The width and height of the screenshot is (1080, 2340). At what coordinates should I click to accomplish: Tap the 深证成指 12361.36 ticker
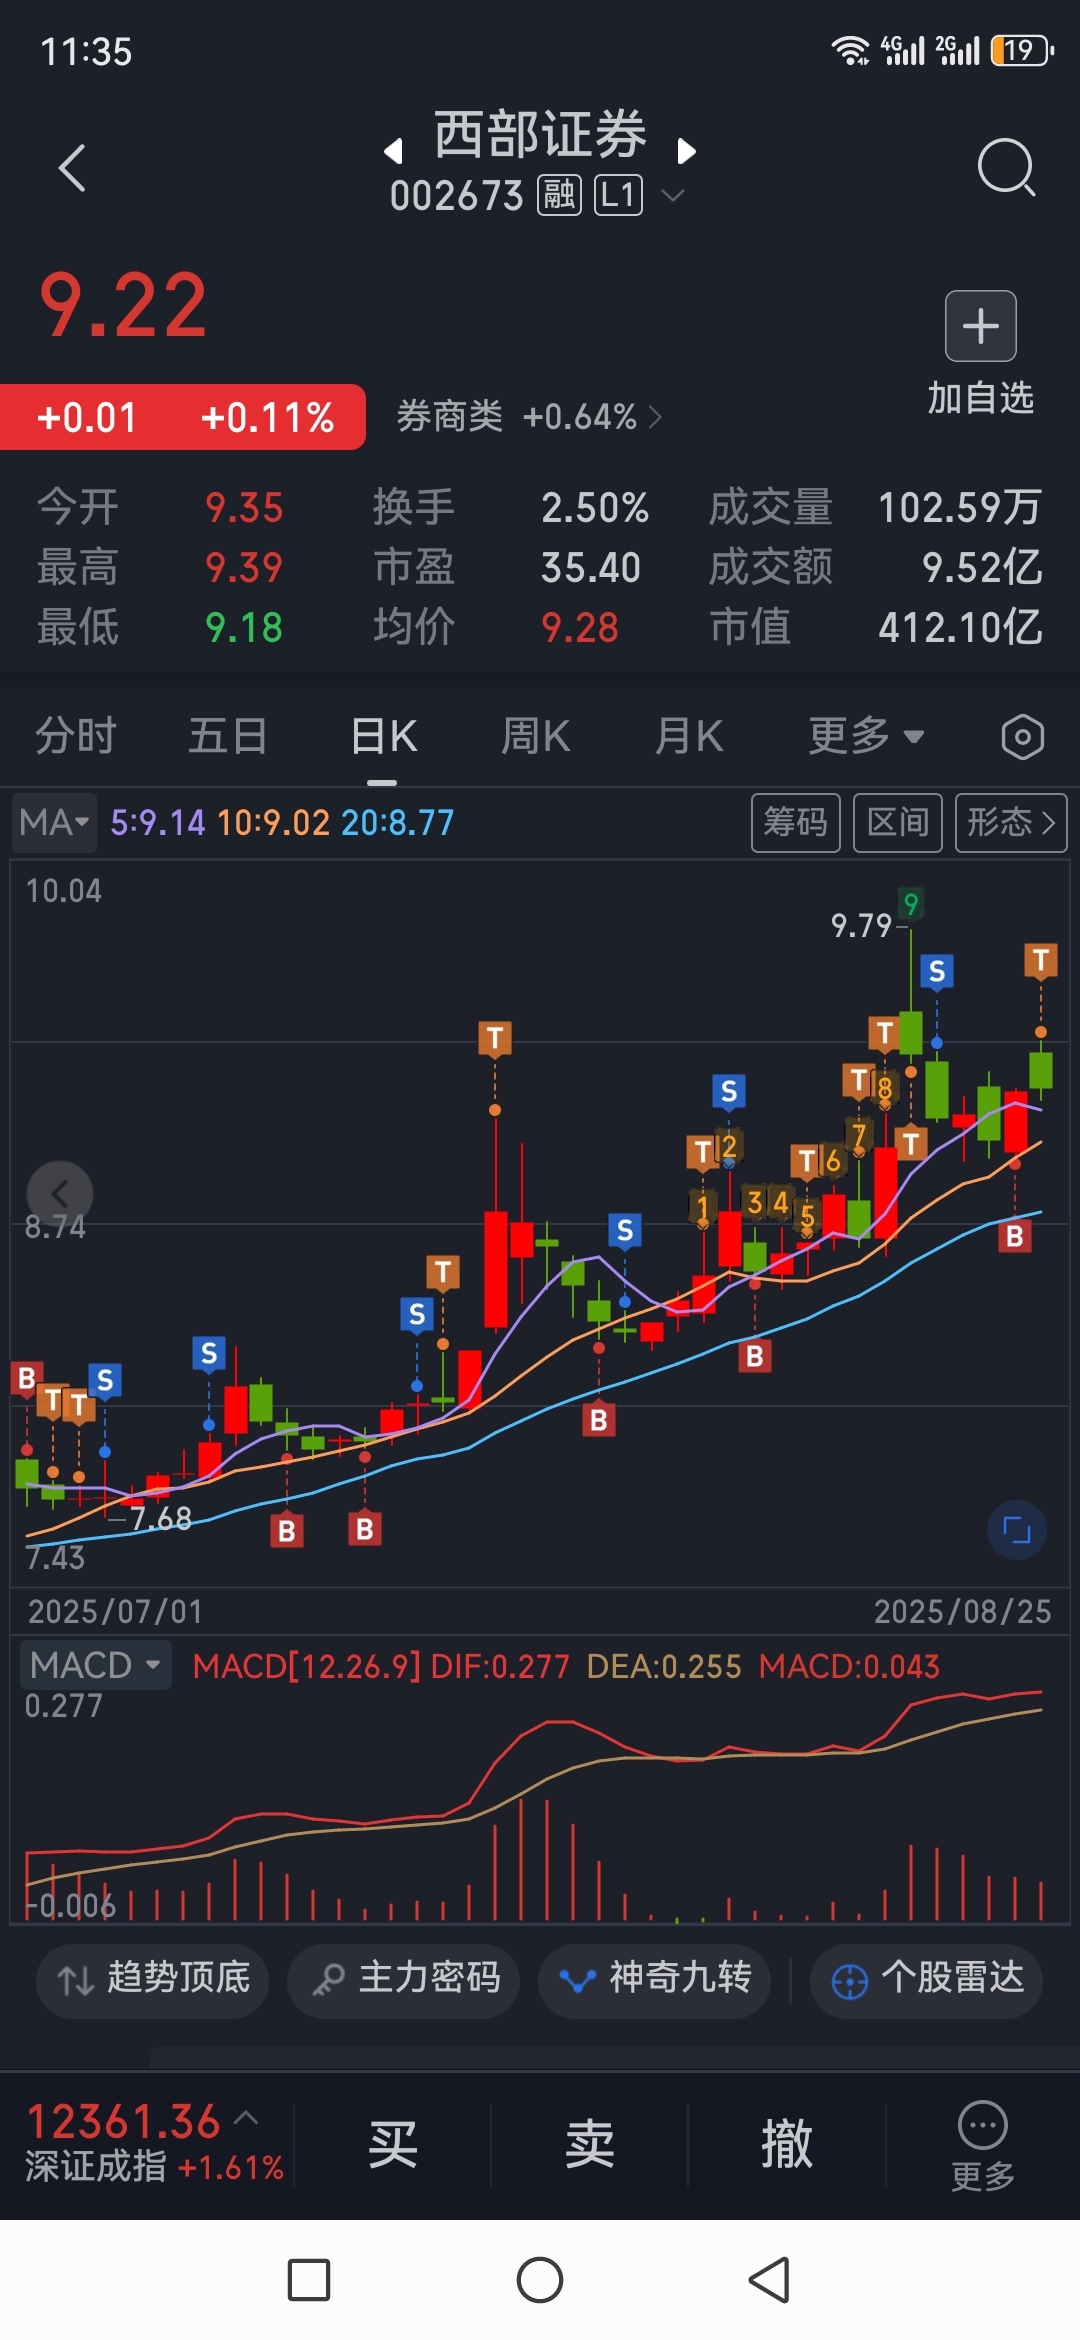coord(155,2143)
